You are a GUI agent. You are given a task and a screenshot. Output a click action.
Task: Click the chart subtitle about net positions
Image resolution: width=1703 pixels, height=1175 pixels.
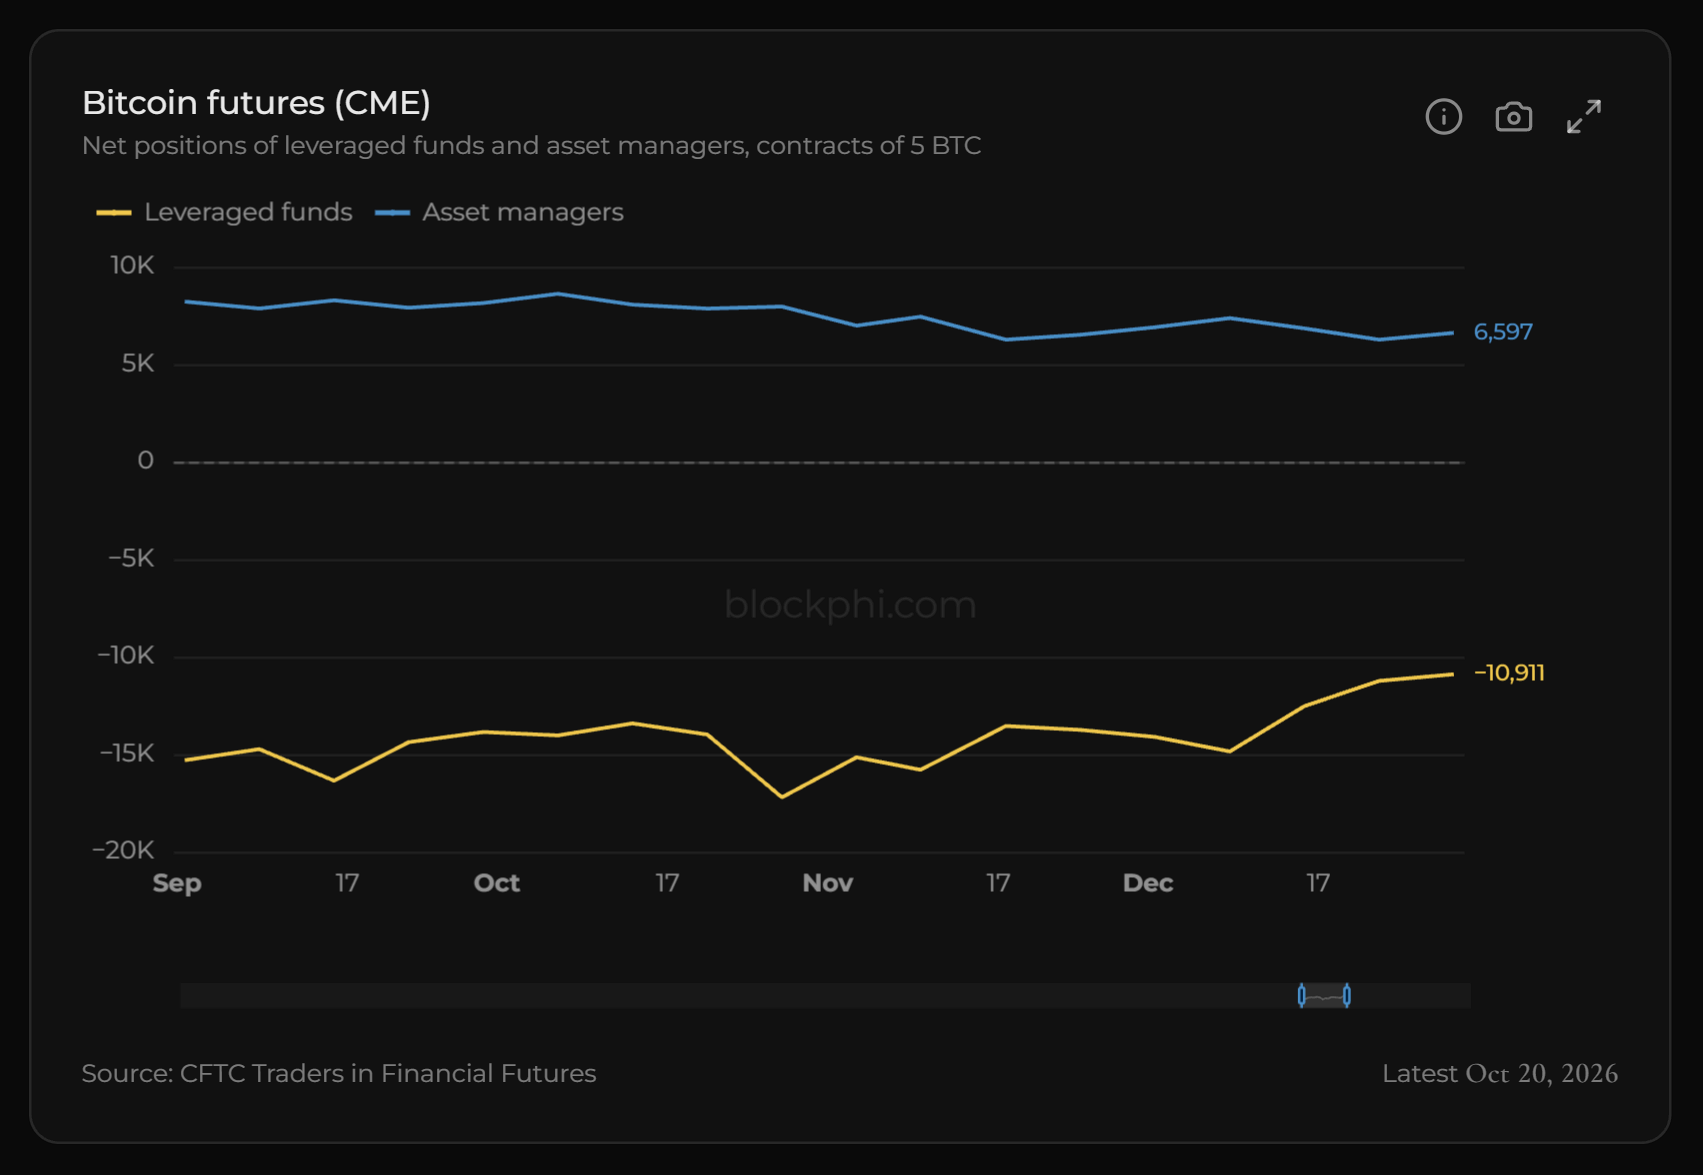[532, 146]
